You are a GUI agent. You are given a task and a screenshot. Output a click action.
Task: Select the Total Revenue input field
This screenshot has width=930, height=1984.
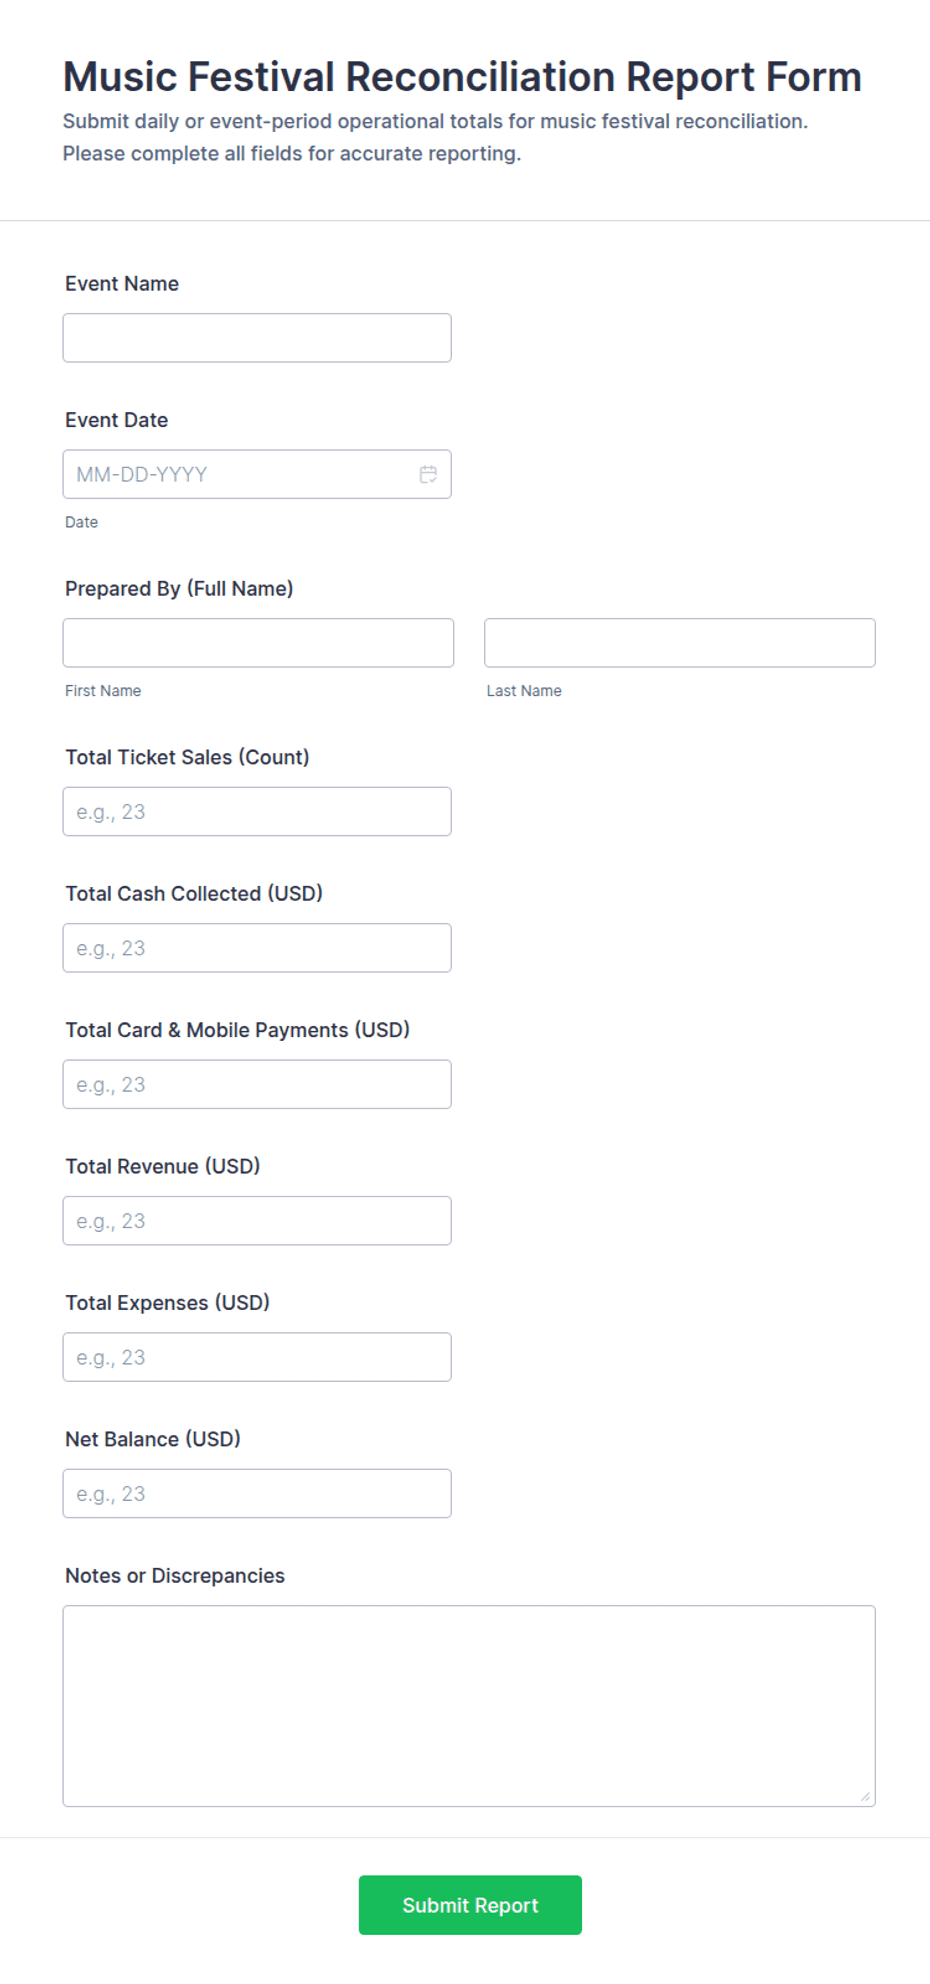pos(257,1221)
